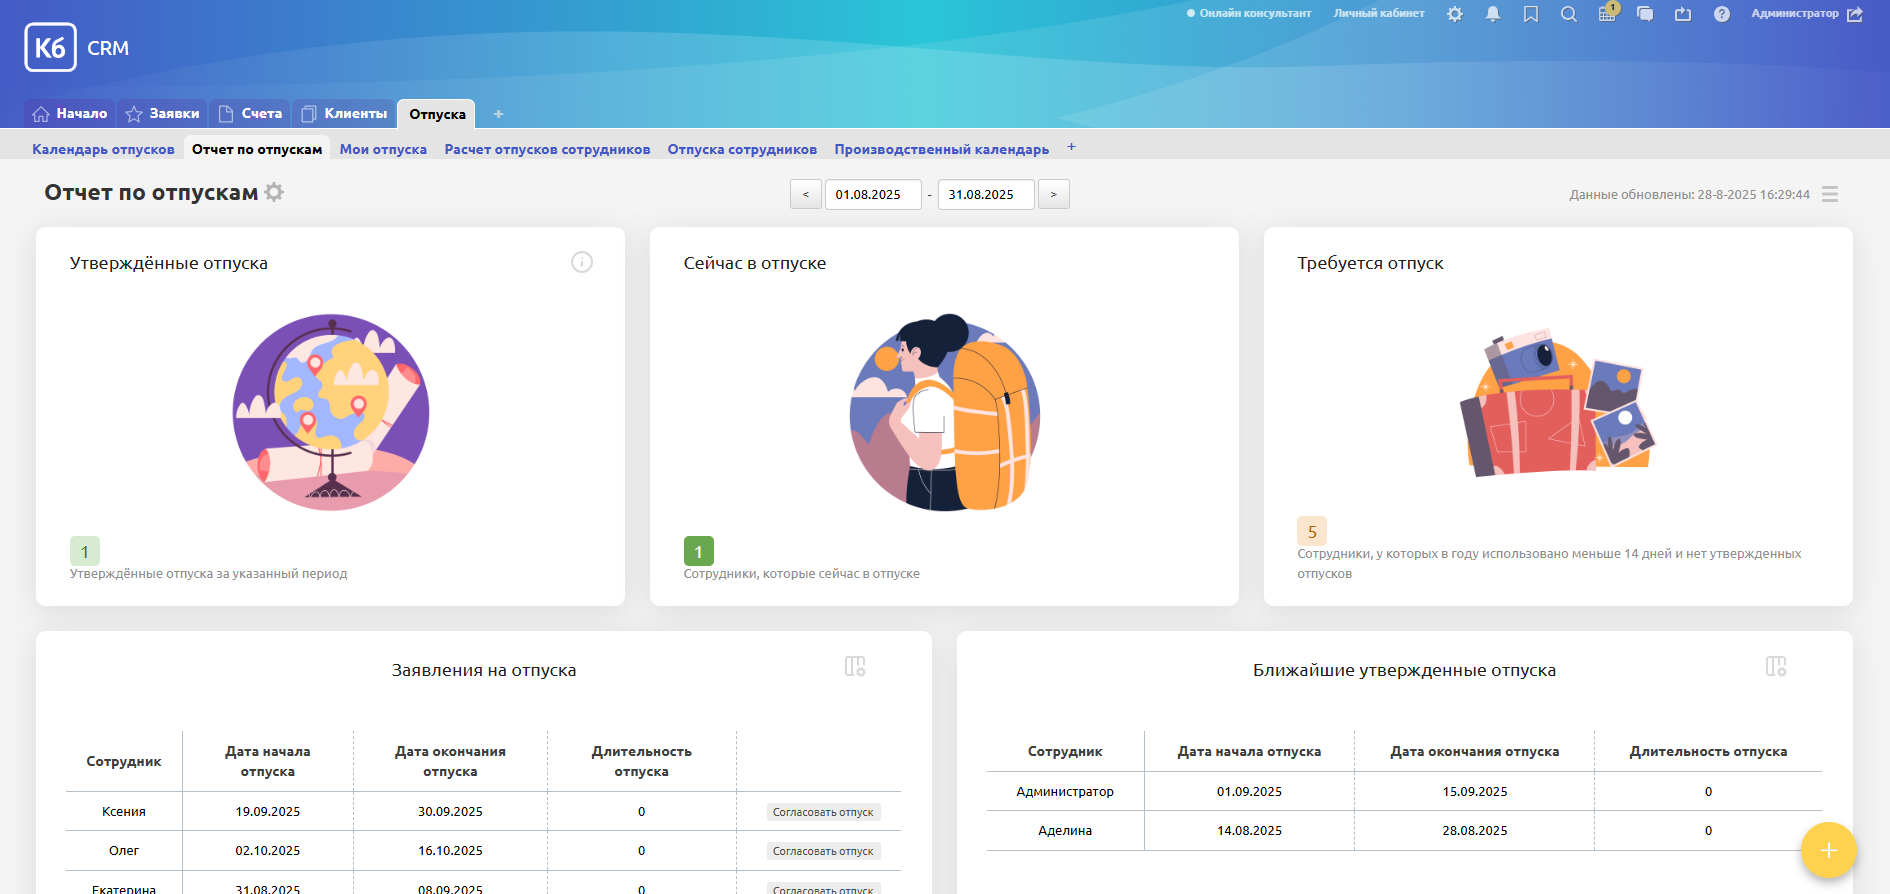Add a new main tab with plus
The image size is (1890, 894).
coord(498,114)
